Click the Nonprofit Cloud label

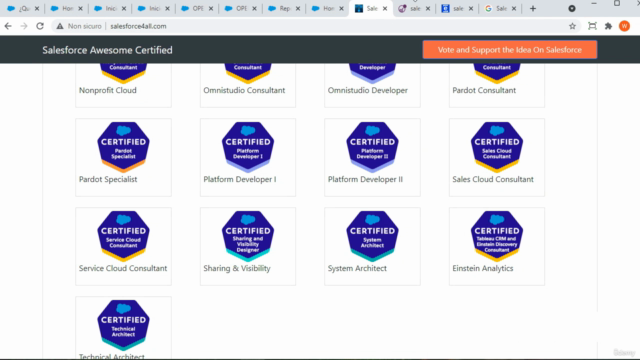pyautogui.click(x=108, y=90)
